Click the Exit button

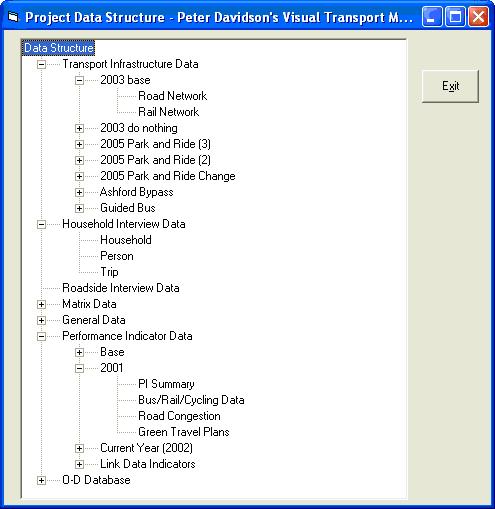tap(450, 86)
